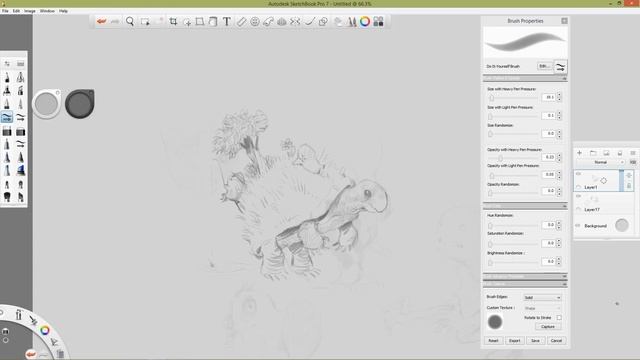Select the rectangular selection tool

pos(145,22)
